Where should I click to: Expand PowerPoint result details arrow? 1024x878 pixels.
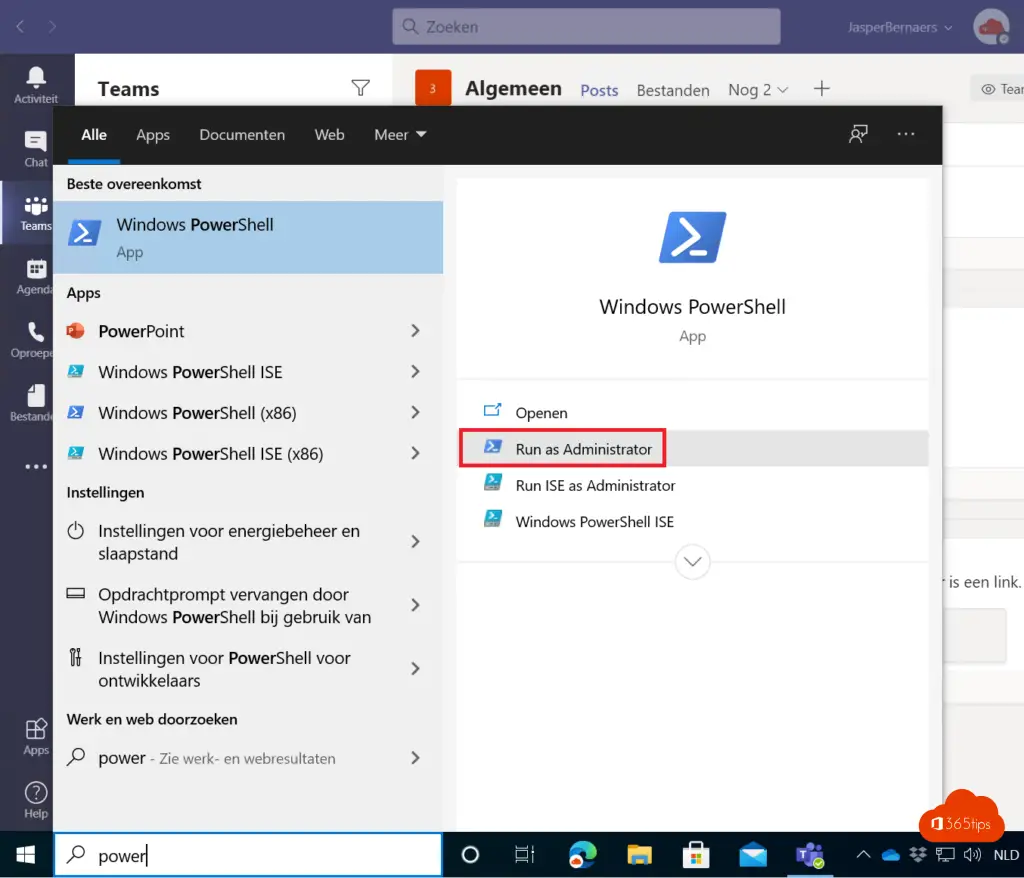pyautogui.click(x=415, y=331)
